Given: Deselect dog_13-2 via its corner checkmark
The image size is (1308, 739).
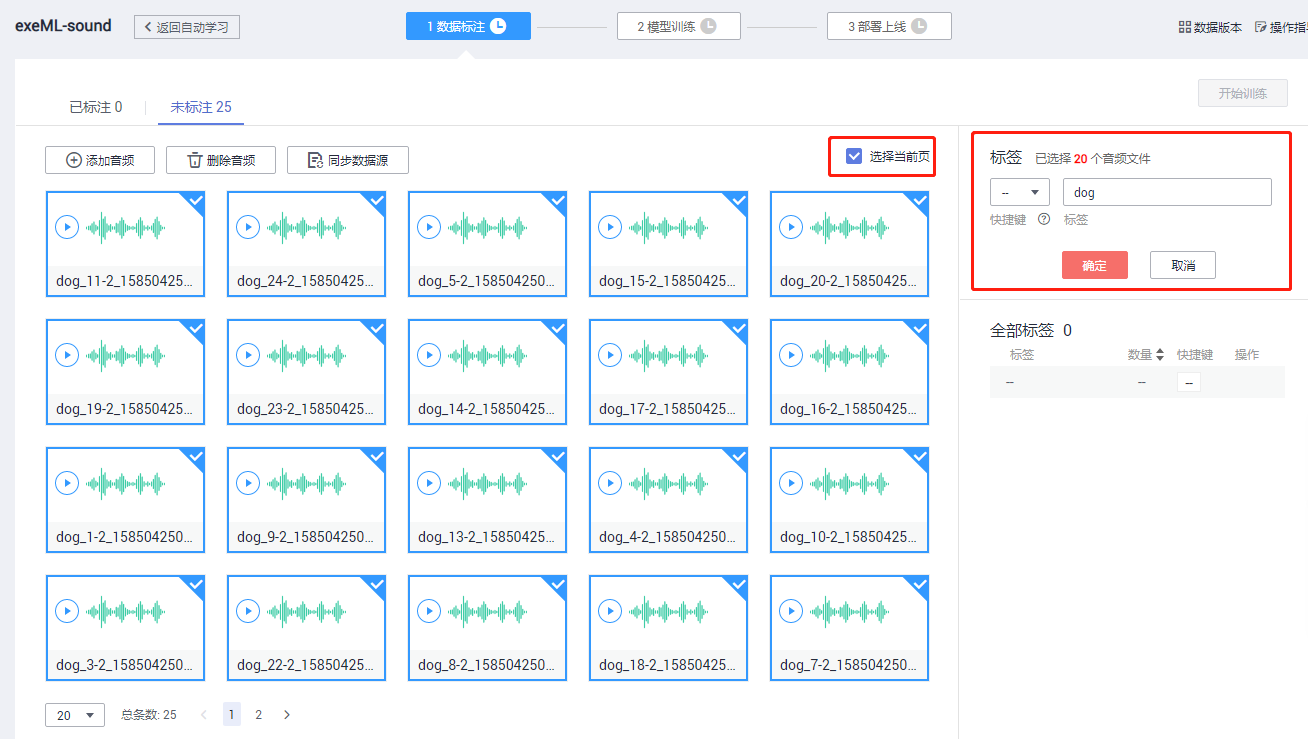Looking at the screenshot, I should point(558,456).
